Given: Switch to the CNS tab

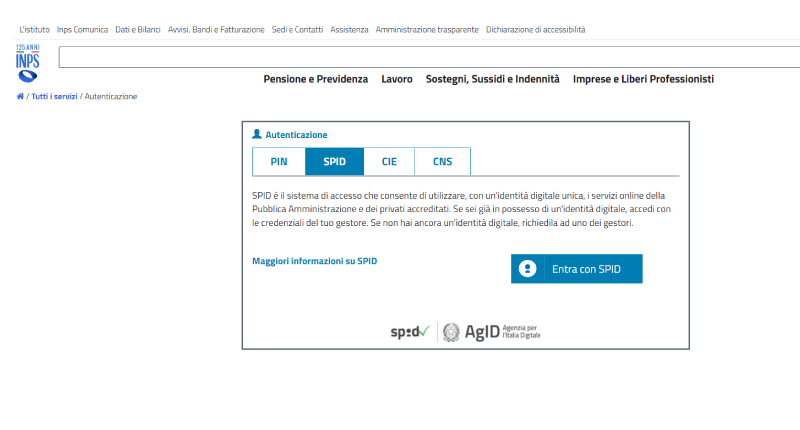Looking at the screenshot, I should click(442, 162).
